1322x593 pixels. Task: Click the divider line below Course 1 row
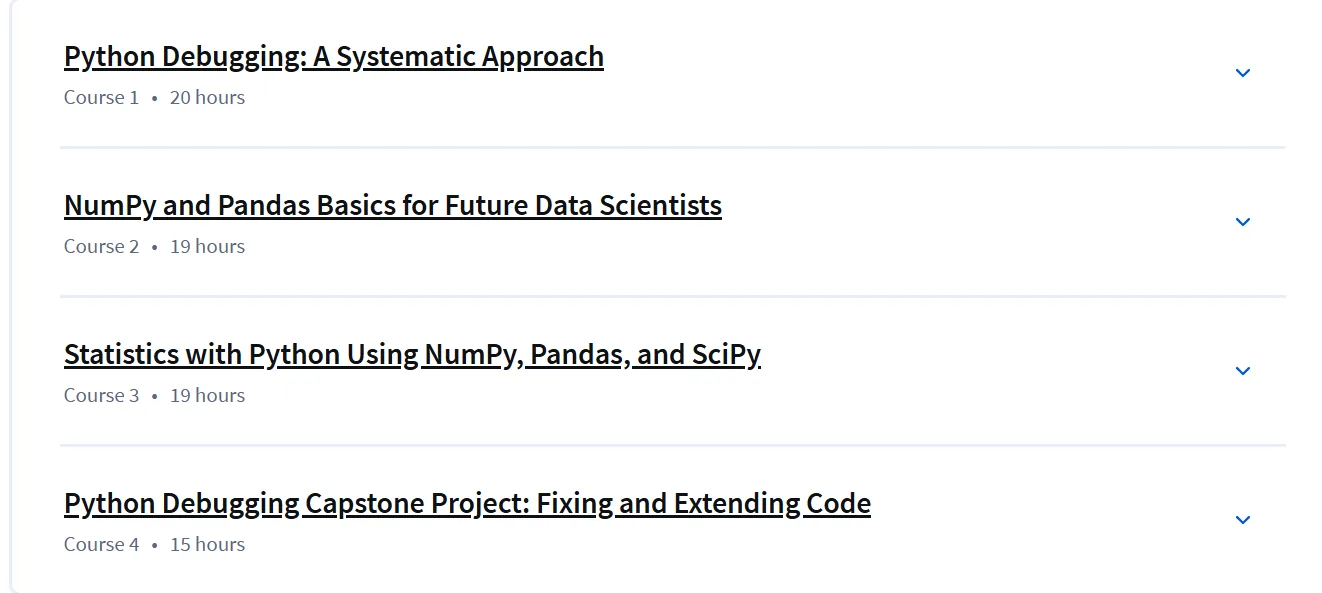coord(672,148)
